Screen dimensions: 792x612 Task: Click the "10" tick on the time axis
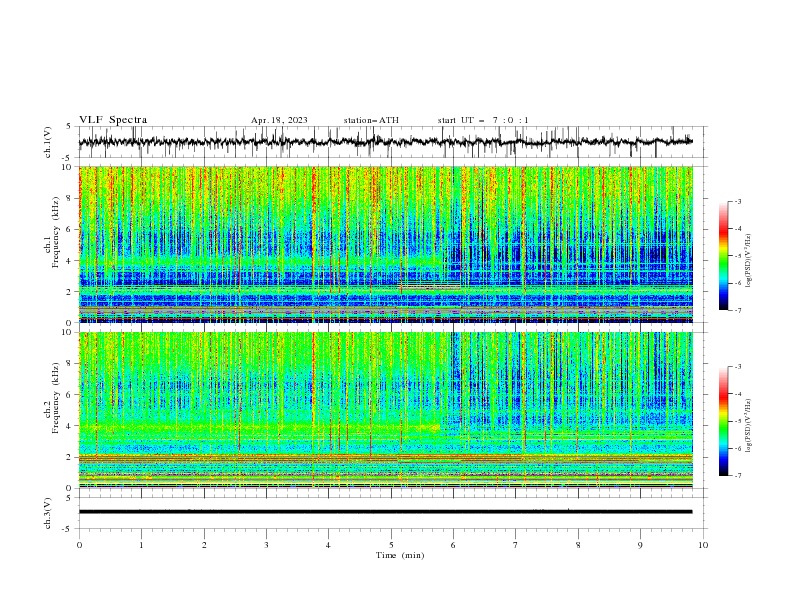pos(703,545)
